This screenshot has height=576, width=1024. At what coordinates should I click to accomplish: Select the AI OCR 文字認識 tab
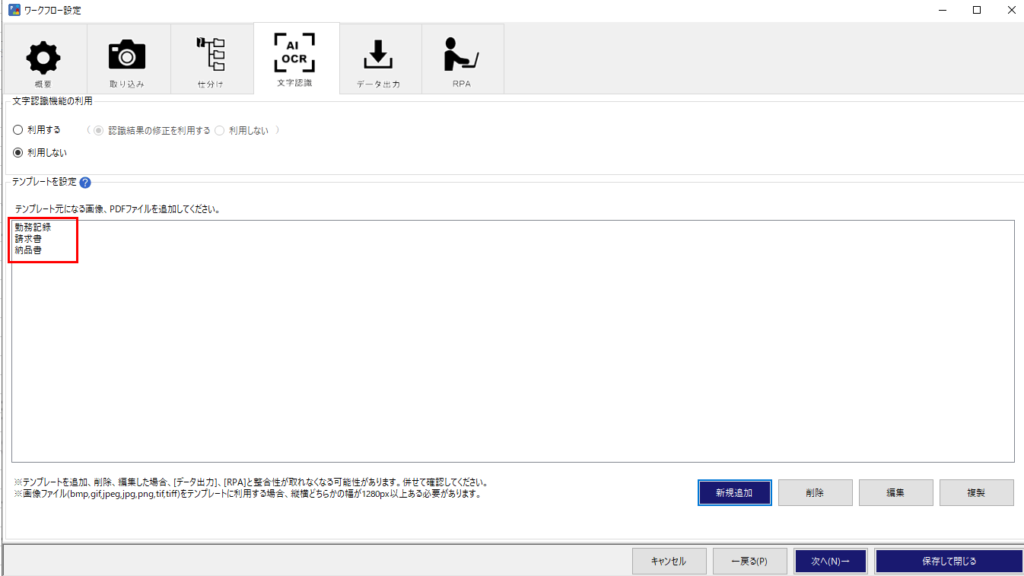click(x=295, y=59)
